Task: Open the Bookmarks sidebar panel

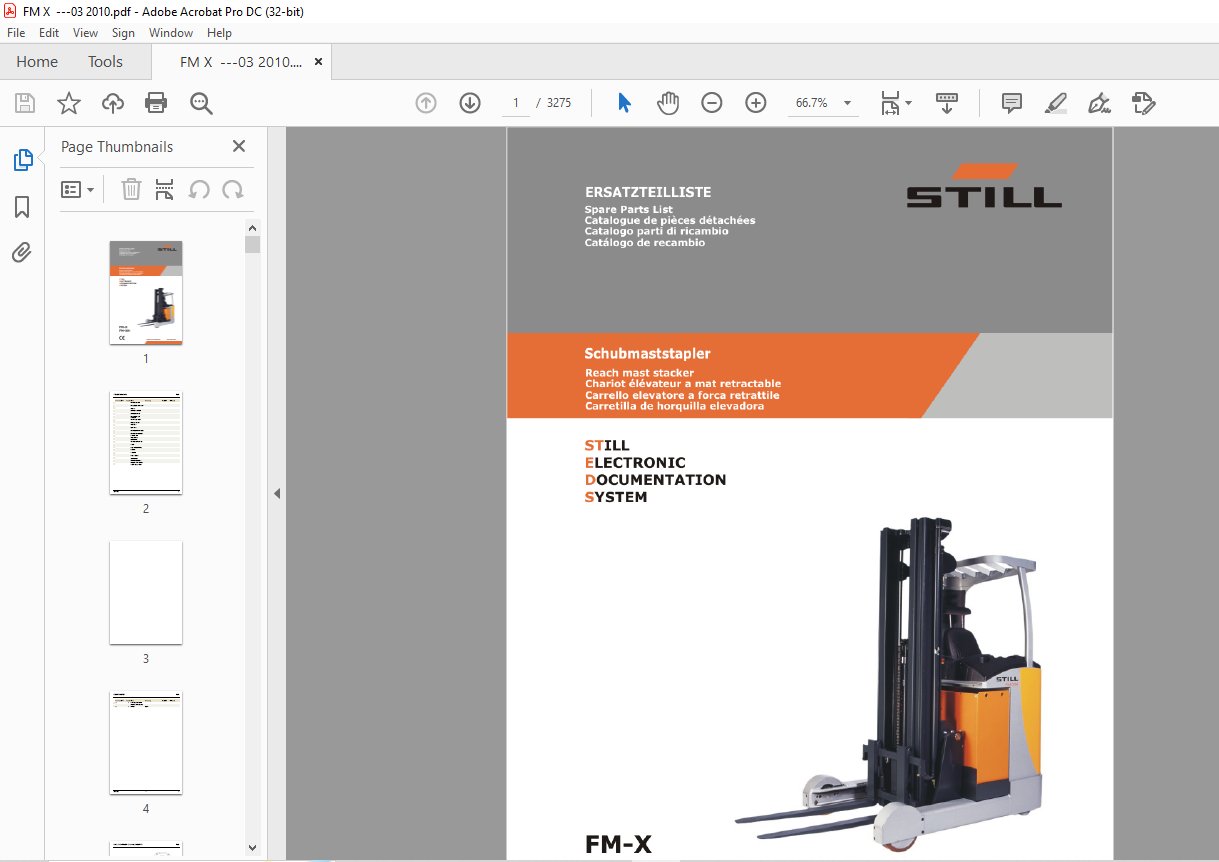Action: 22,207
